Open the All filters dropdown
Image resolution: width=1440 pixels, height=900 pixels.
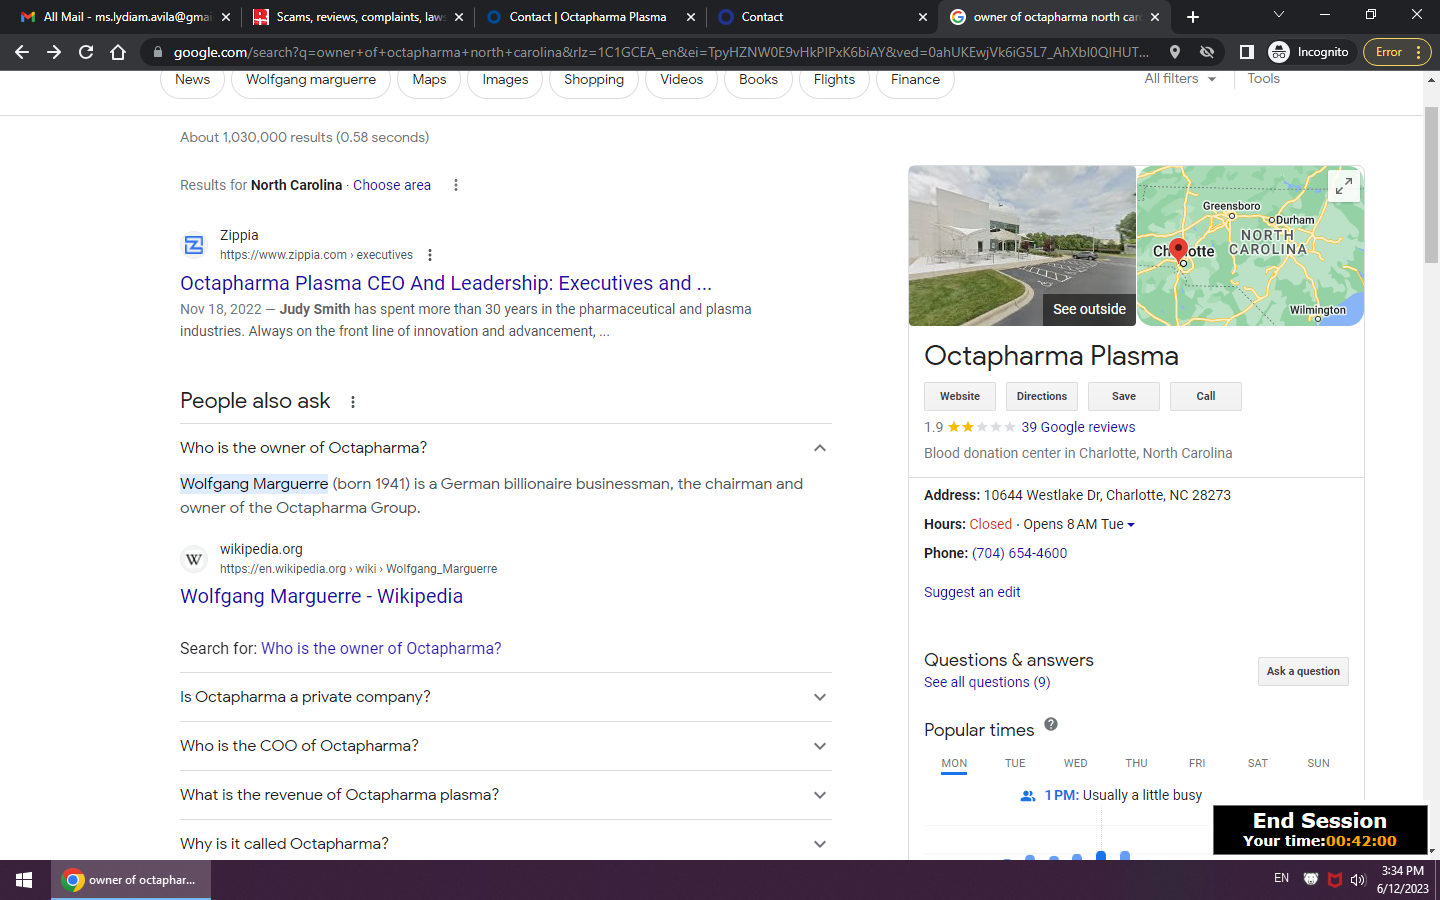(1180, 79)
